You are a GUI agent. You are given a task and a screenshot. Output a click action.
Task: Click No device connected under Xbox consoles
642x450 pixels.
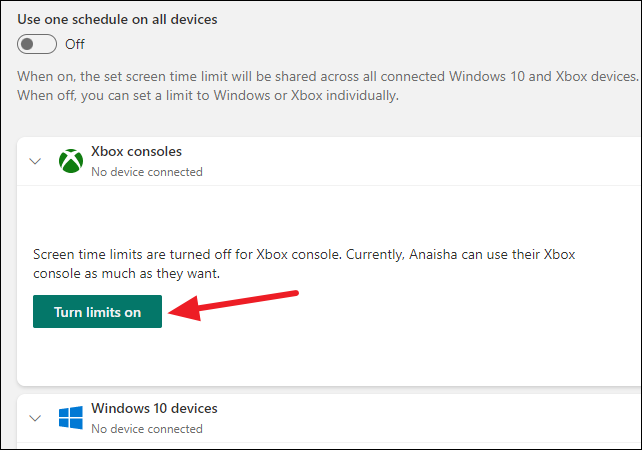[147, 172]
